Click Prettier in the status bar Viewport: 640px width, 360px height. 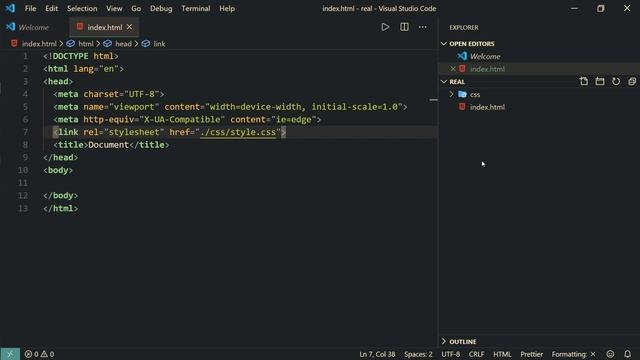tap(531, 354)
